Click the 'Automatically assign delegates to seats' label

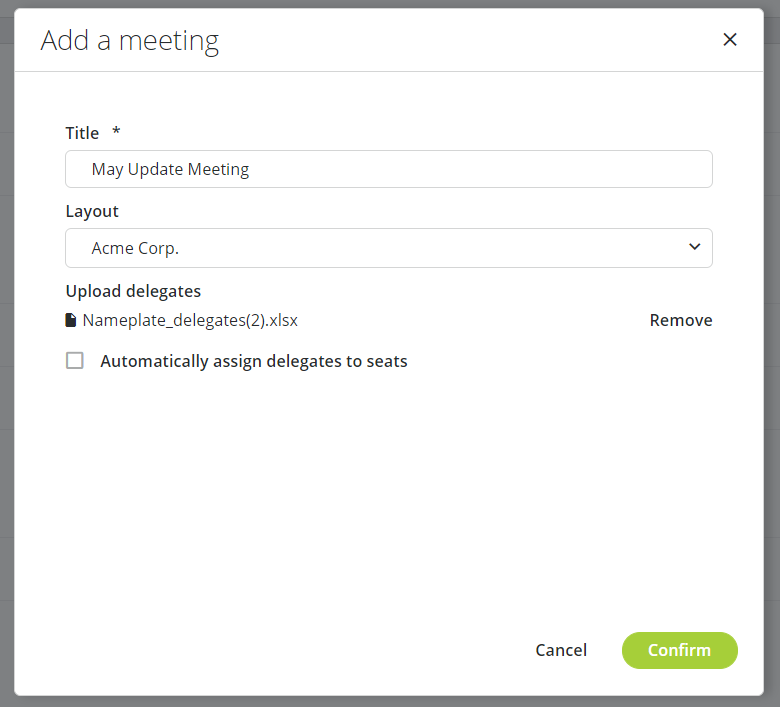[254, 361]
